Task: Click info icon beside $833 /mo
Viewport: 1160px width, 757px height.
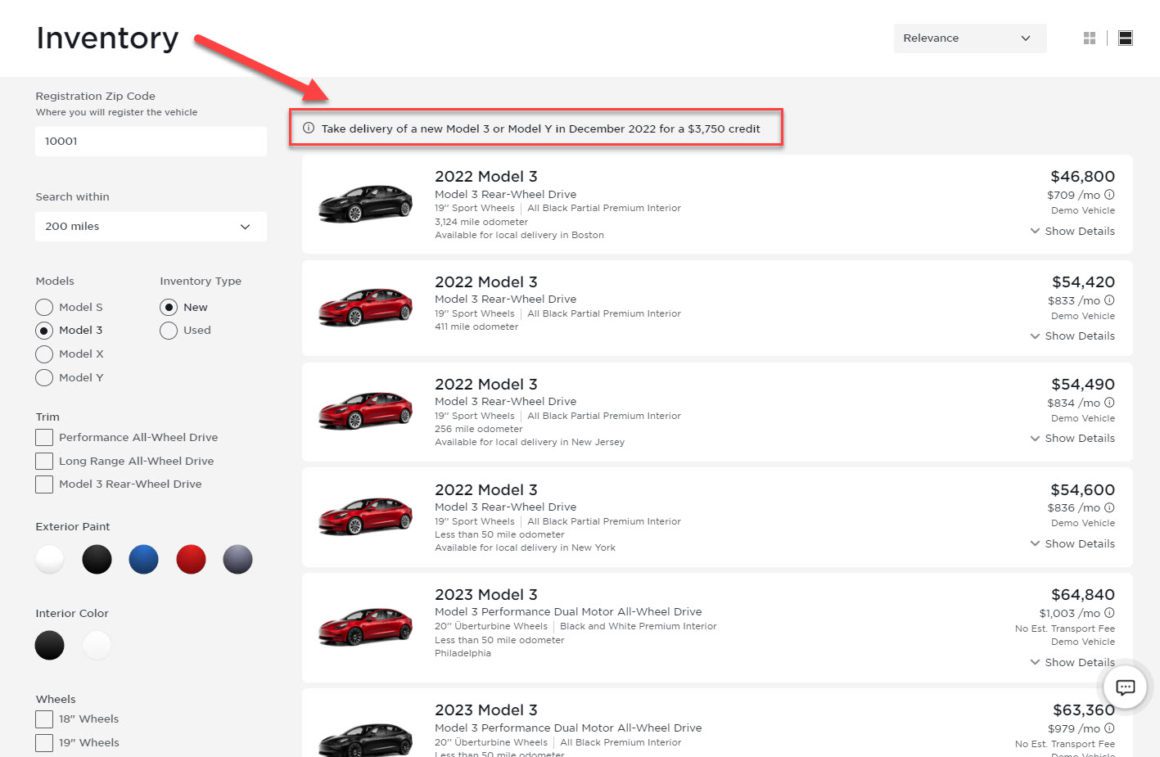Action: (x=1109, y=300)
